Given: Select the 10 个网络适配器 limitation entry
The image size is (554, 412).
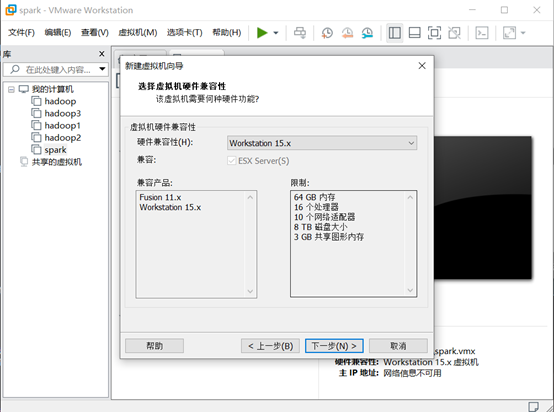Looking at the screenshot, I should [x=324, y=217].
